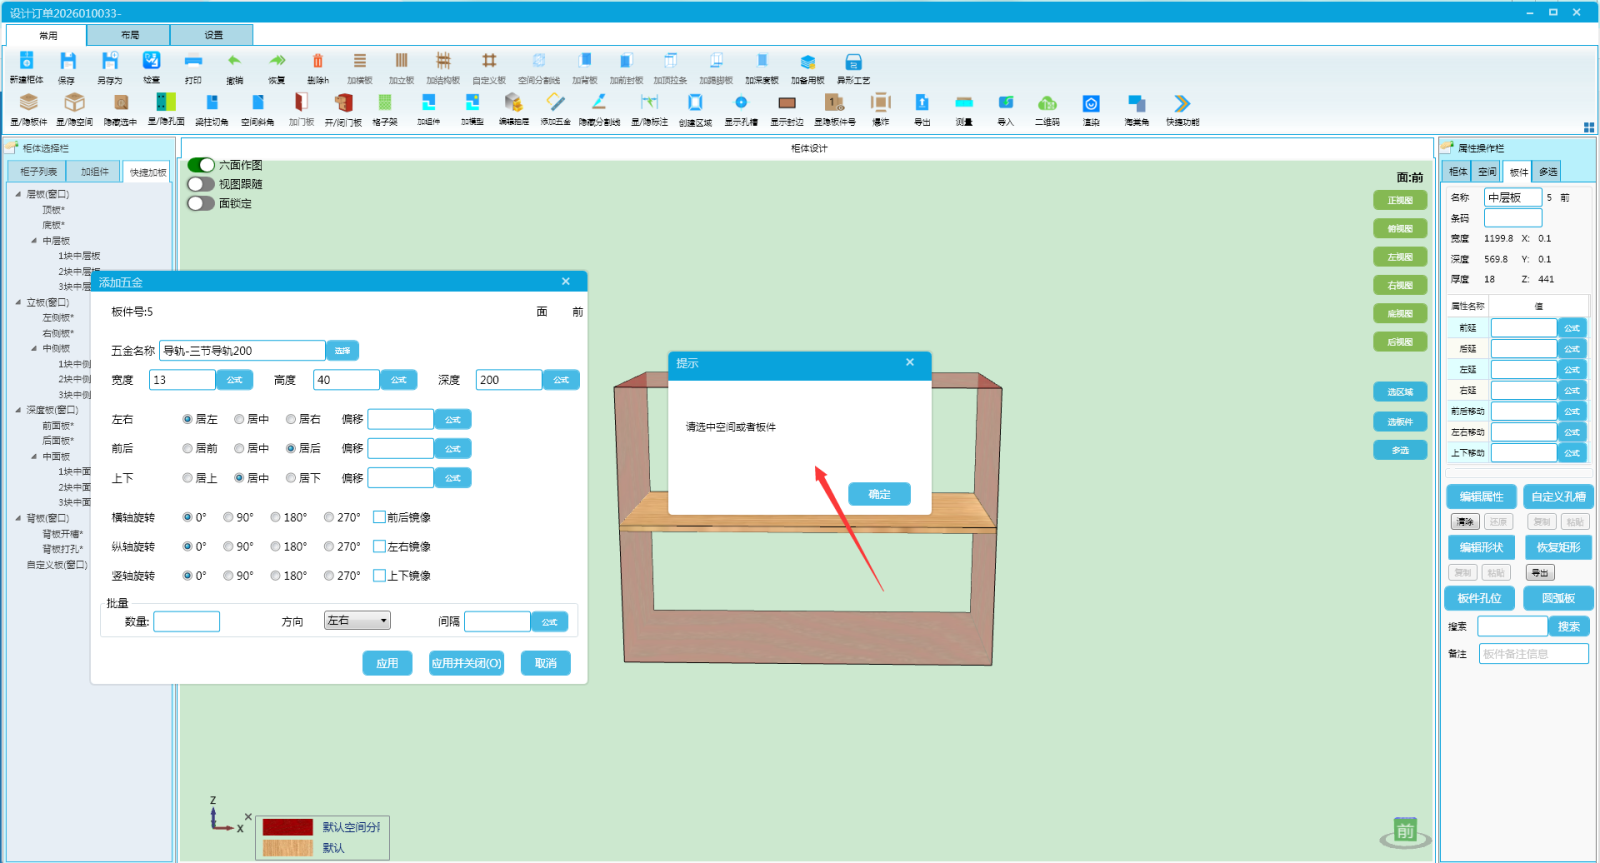Click the red 默认空间分割 color swatch
The height and width of the screenshot is (863, 1600).
pyautogui.click(x=288, y=827)
